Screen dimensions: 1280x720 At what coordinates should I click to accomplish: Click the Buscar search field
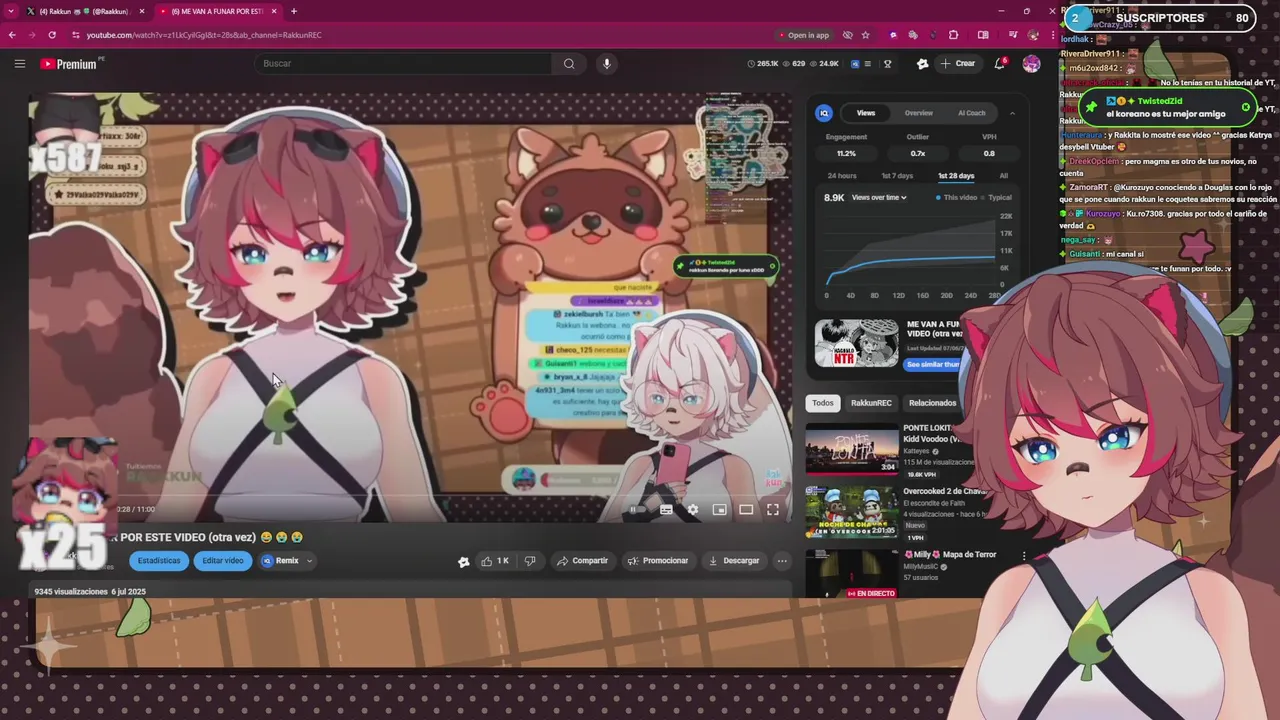[x=402, y=64]
